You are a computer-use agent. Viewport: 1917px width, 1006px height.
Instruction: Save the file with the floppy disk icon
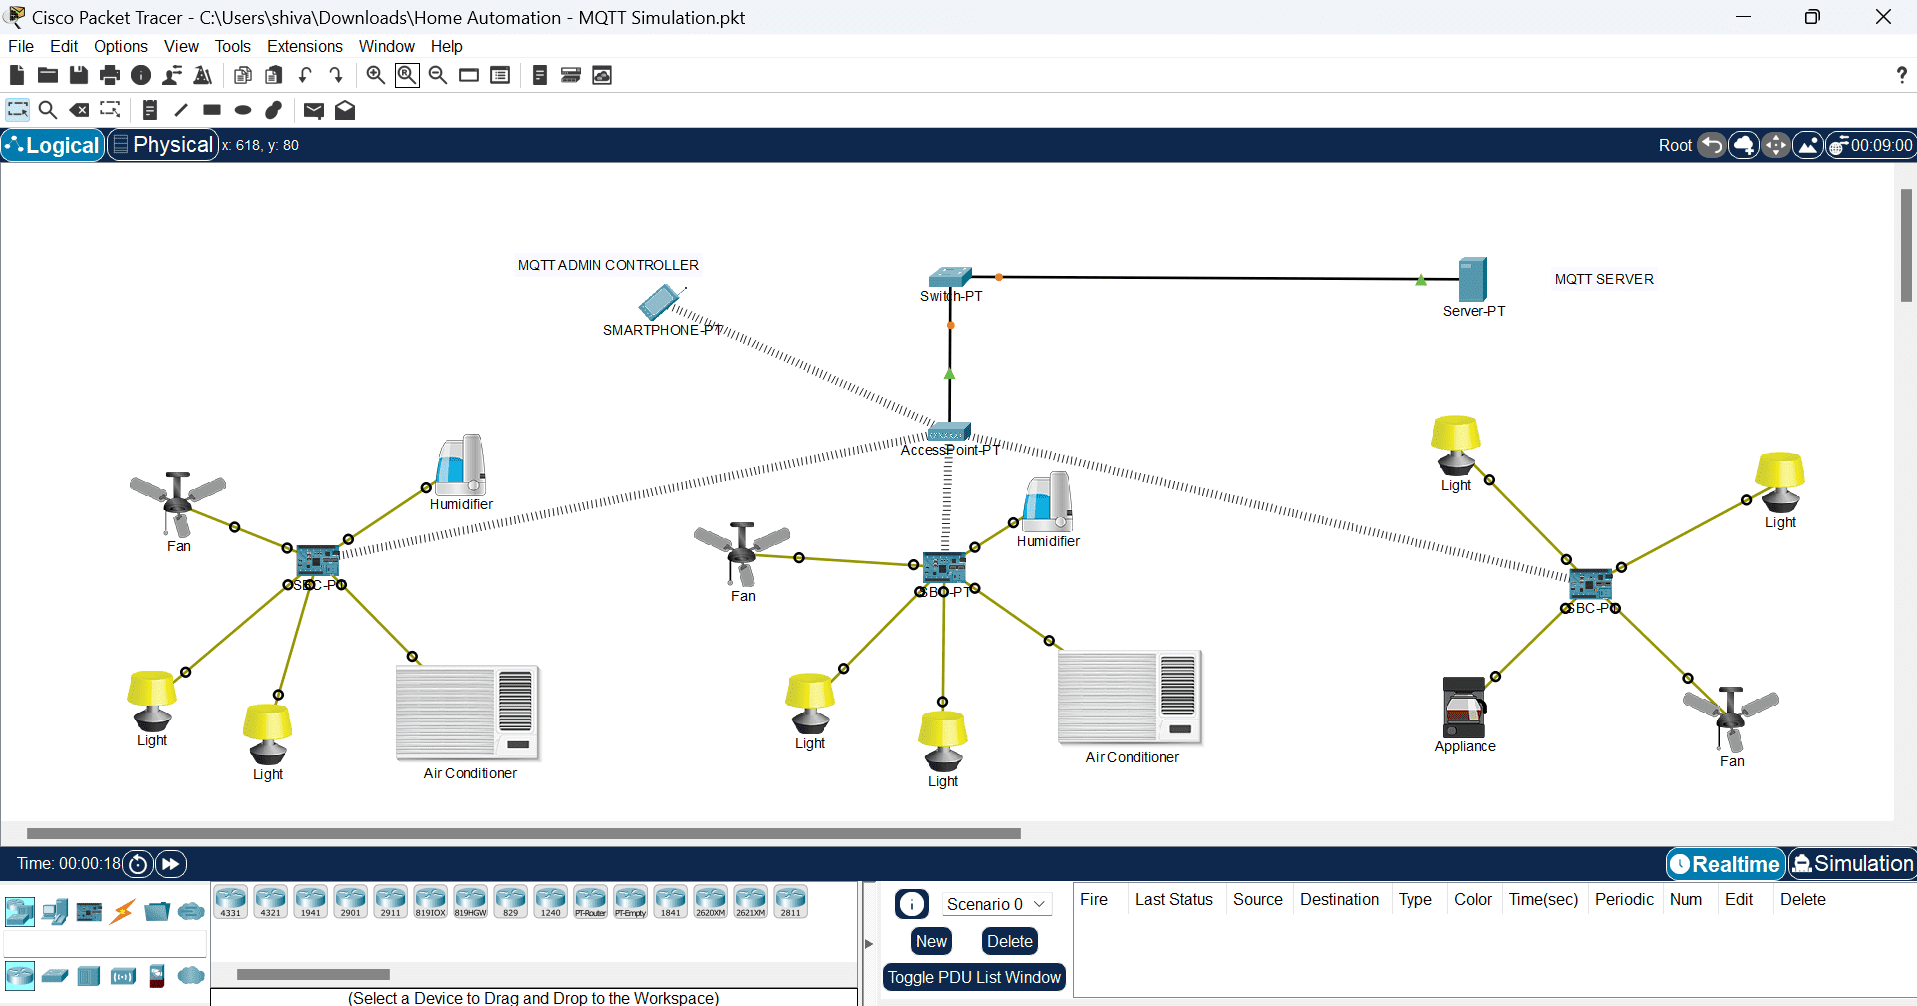click(79, 75)
